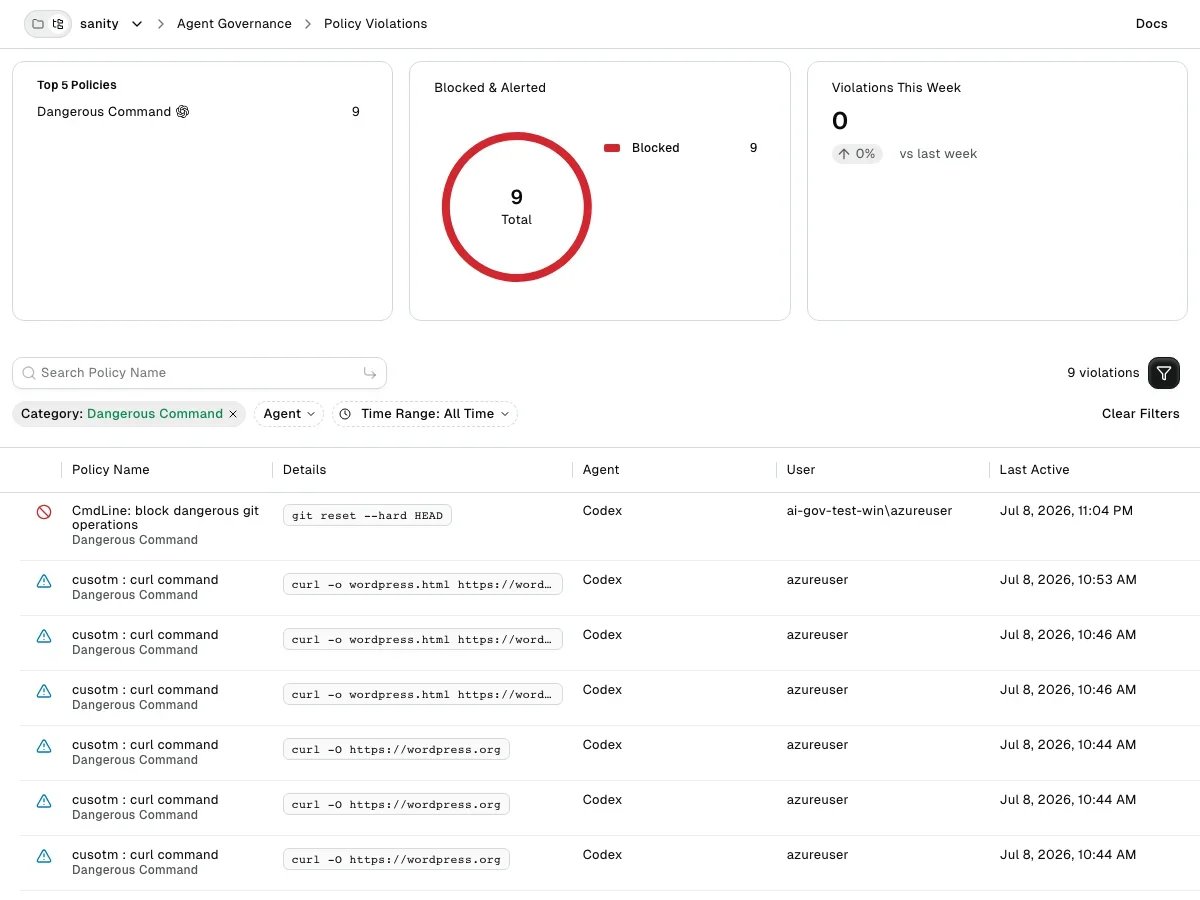Viewport: 1200px width, 900px height.
Task: Click the tree icon next to the folder
Action: (x=58, y=24)
